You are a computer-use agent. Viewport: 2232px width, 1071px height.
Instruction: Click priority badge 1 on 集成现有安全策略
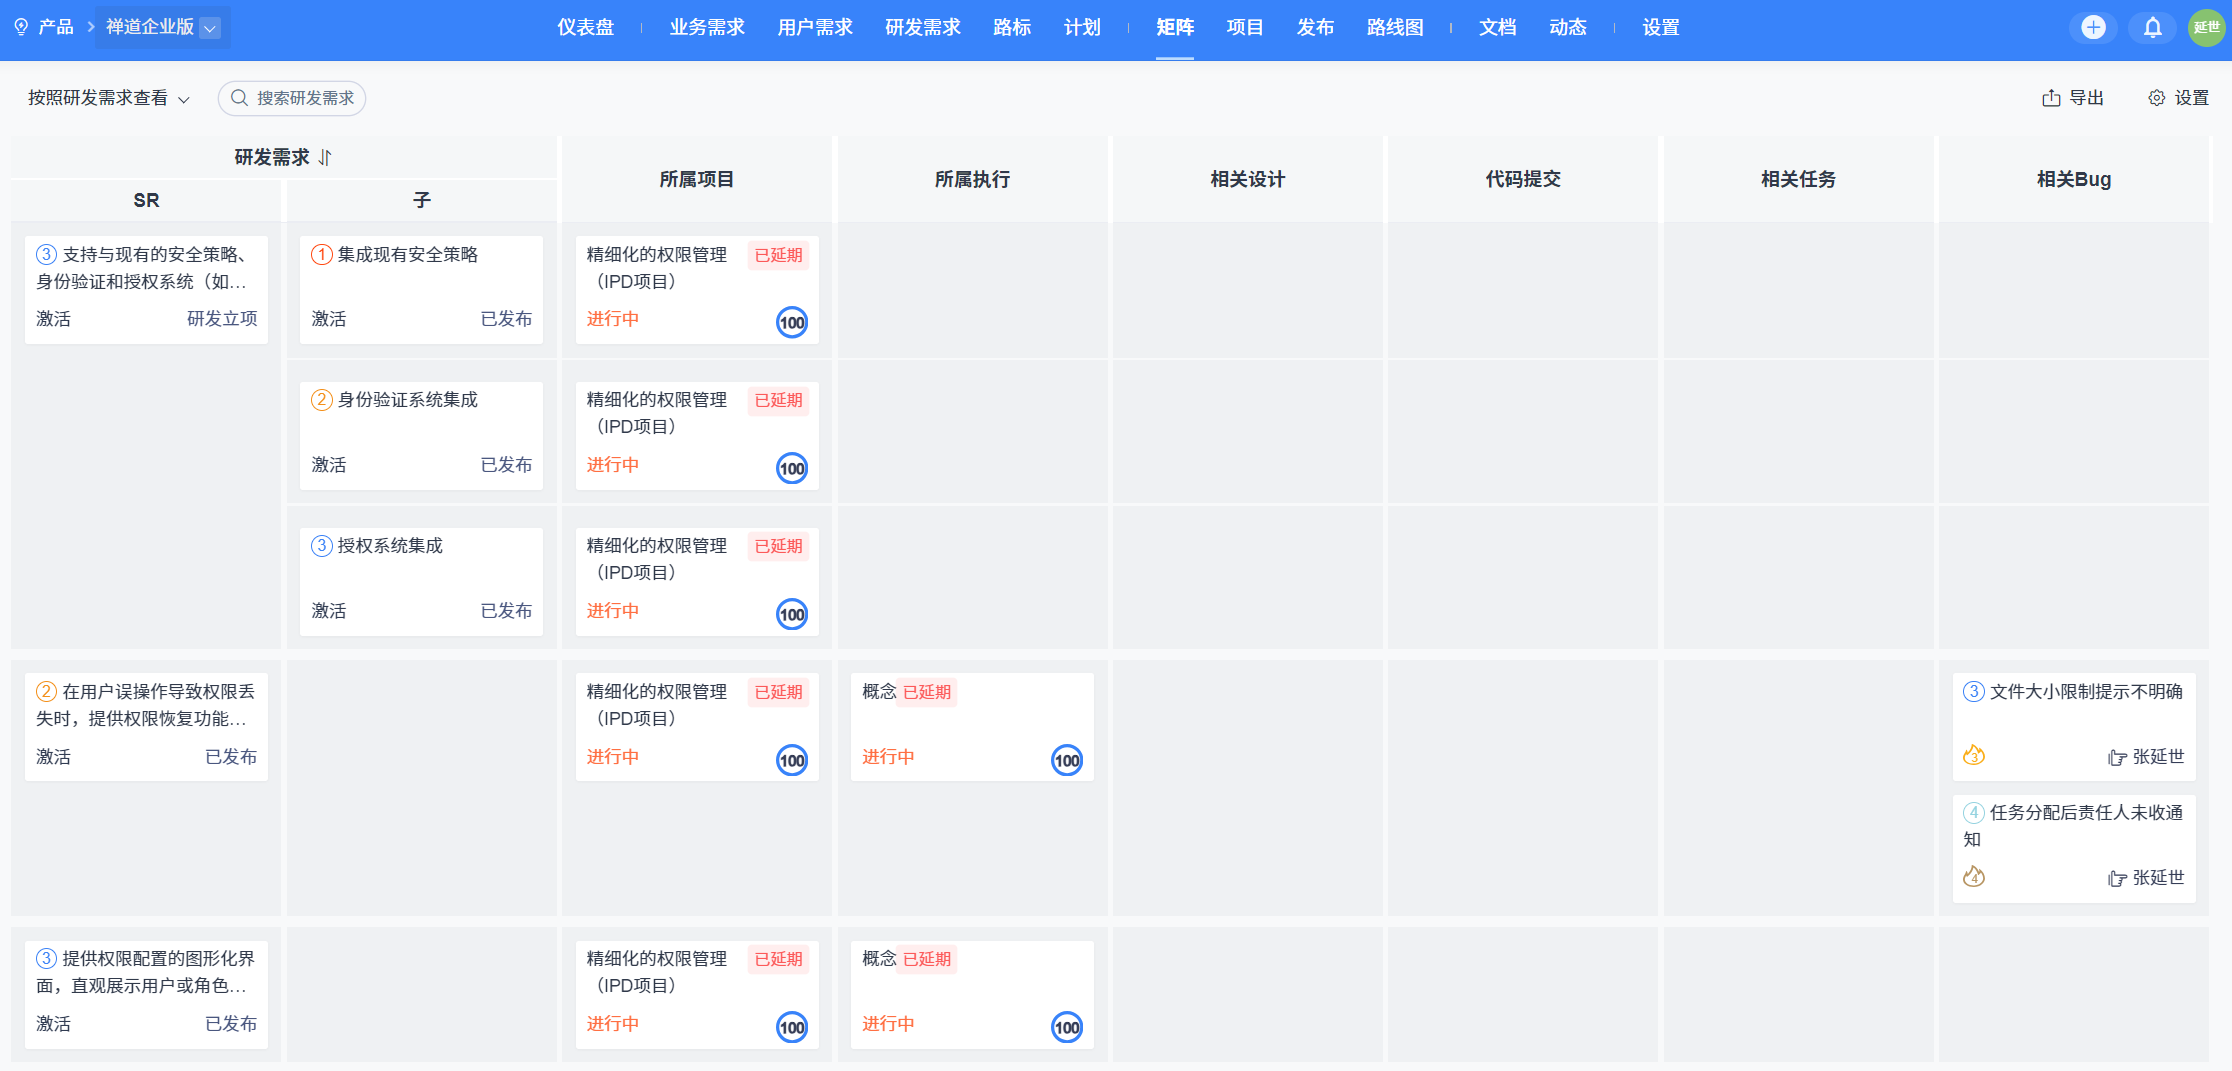(x=322, y=255)
